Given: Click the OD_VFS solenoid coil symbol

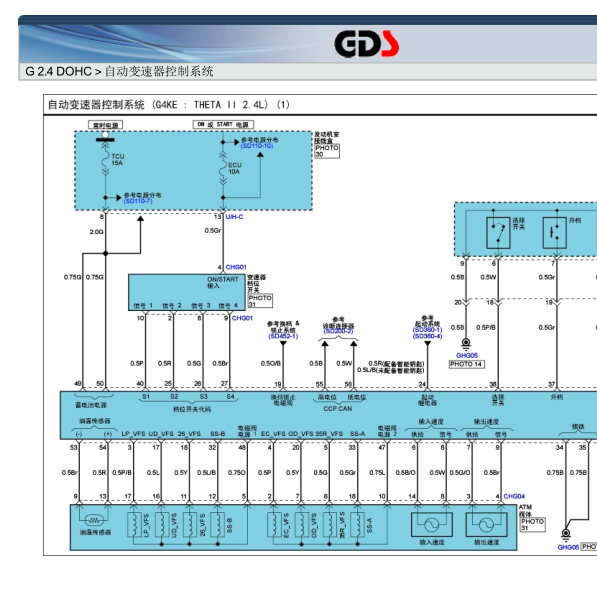Looking at the screenshot, I should coord(302,525).
